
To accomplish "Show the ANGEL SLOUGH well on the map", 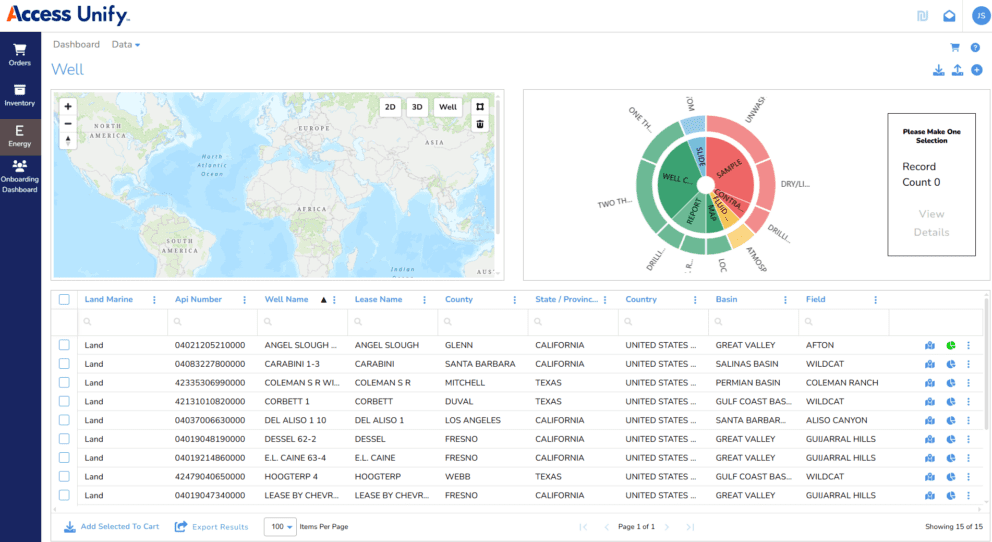I will coord(931,345).
